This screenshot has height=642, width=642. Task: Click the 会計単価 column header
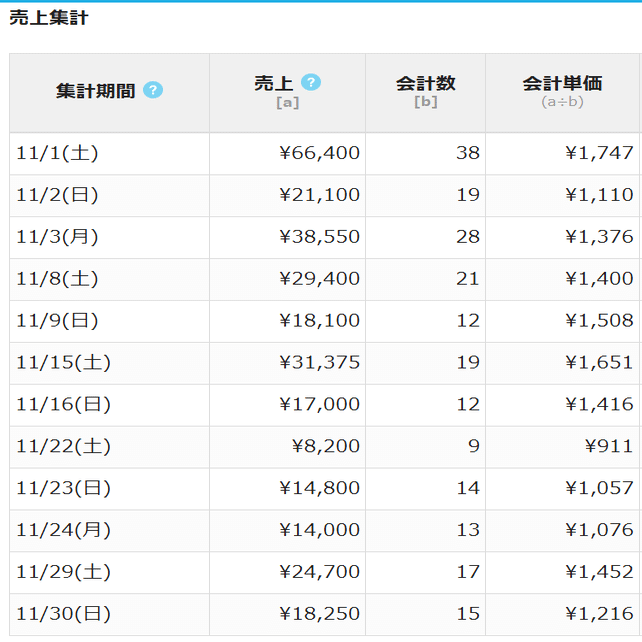562,84
